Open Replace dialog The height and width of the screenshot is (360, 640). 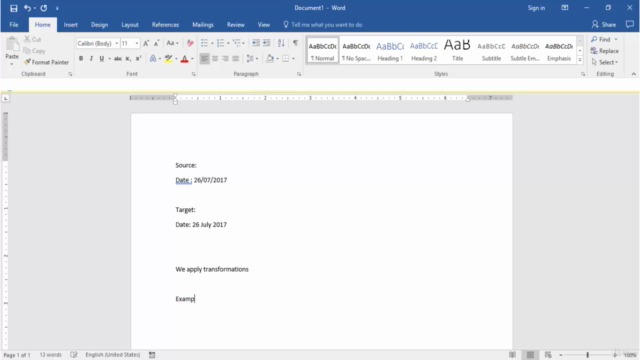coord(604,51)
